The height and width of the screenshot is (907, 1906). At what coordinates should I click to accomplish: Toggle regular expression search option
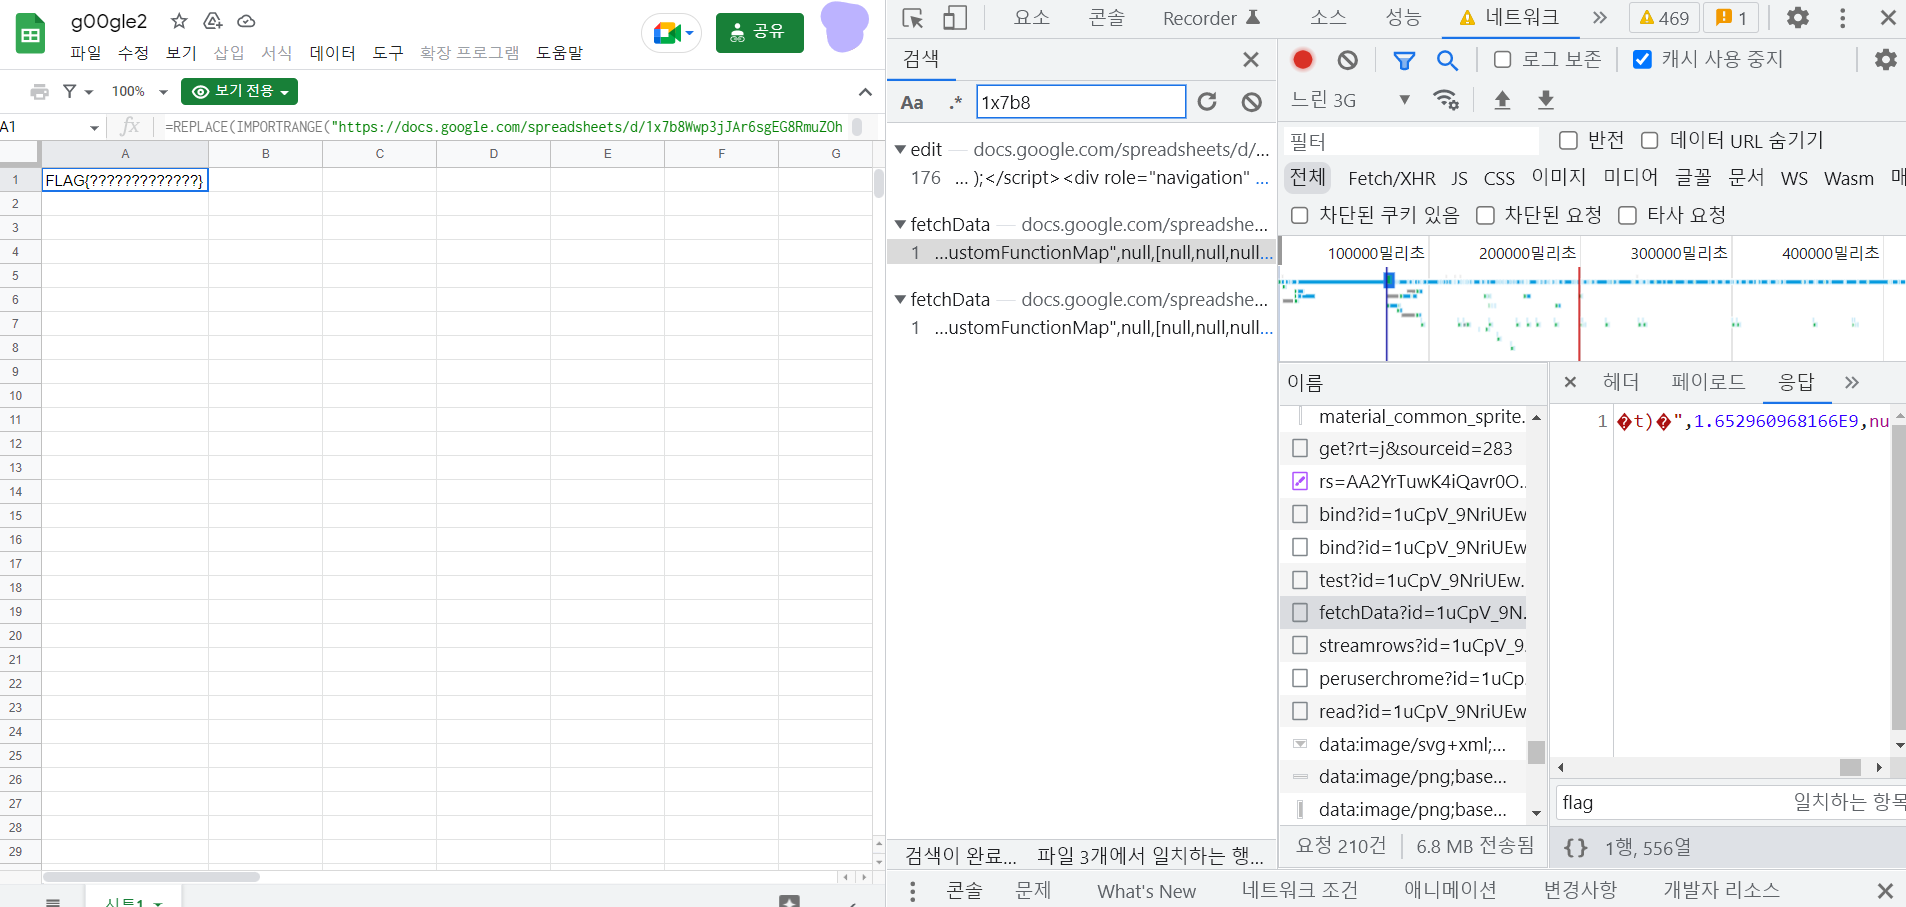[955, 102]
